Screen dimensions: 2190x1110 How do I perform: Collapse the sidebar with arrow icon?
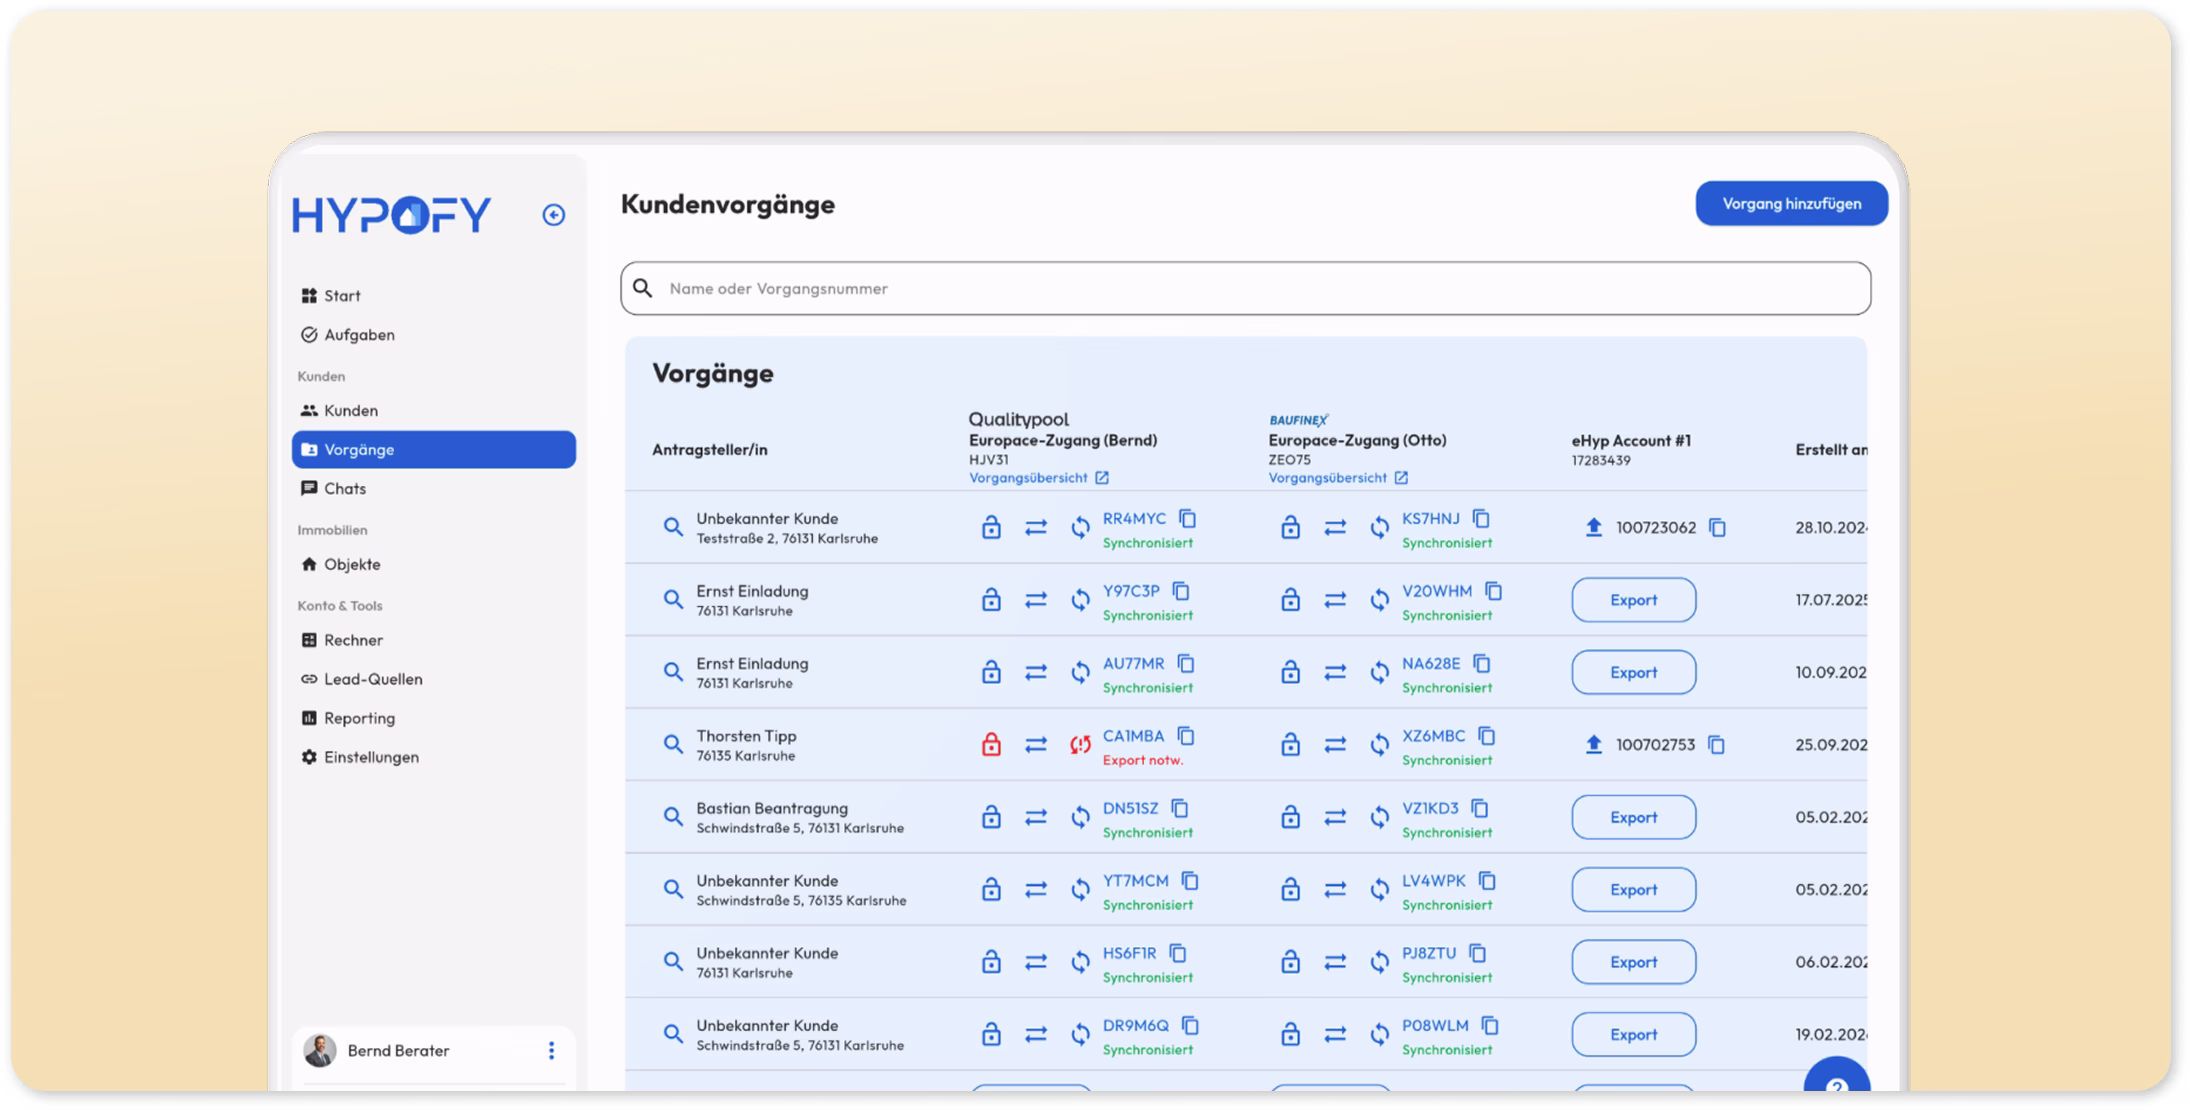coord(553,215)
